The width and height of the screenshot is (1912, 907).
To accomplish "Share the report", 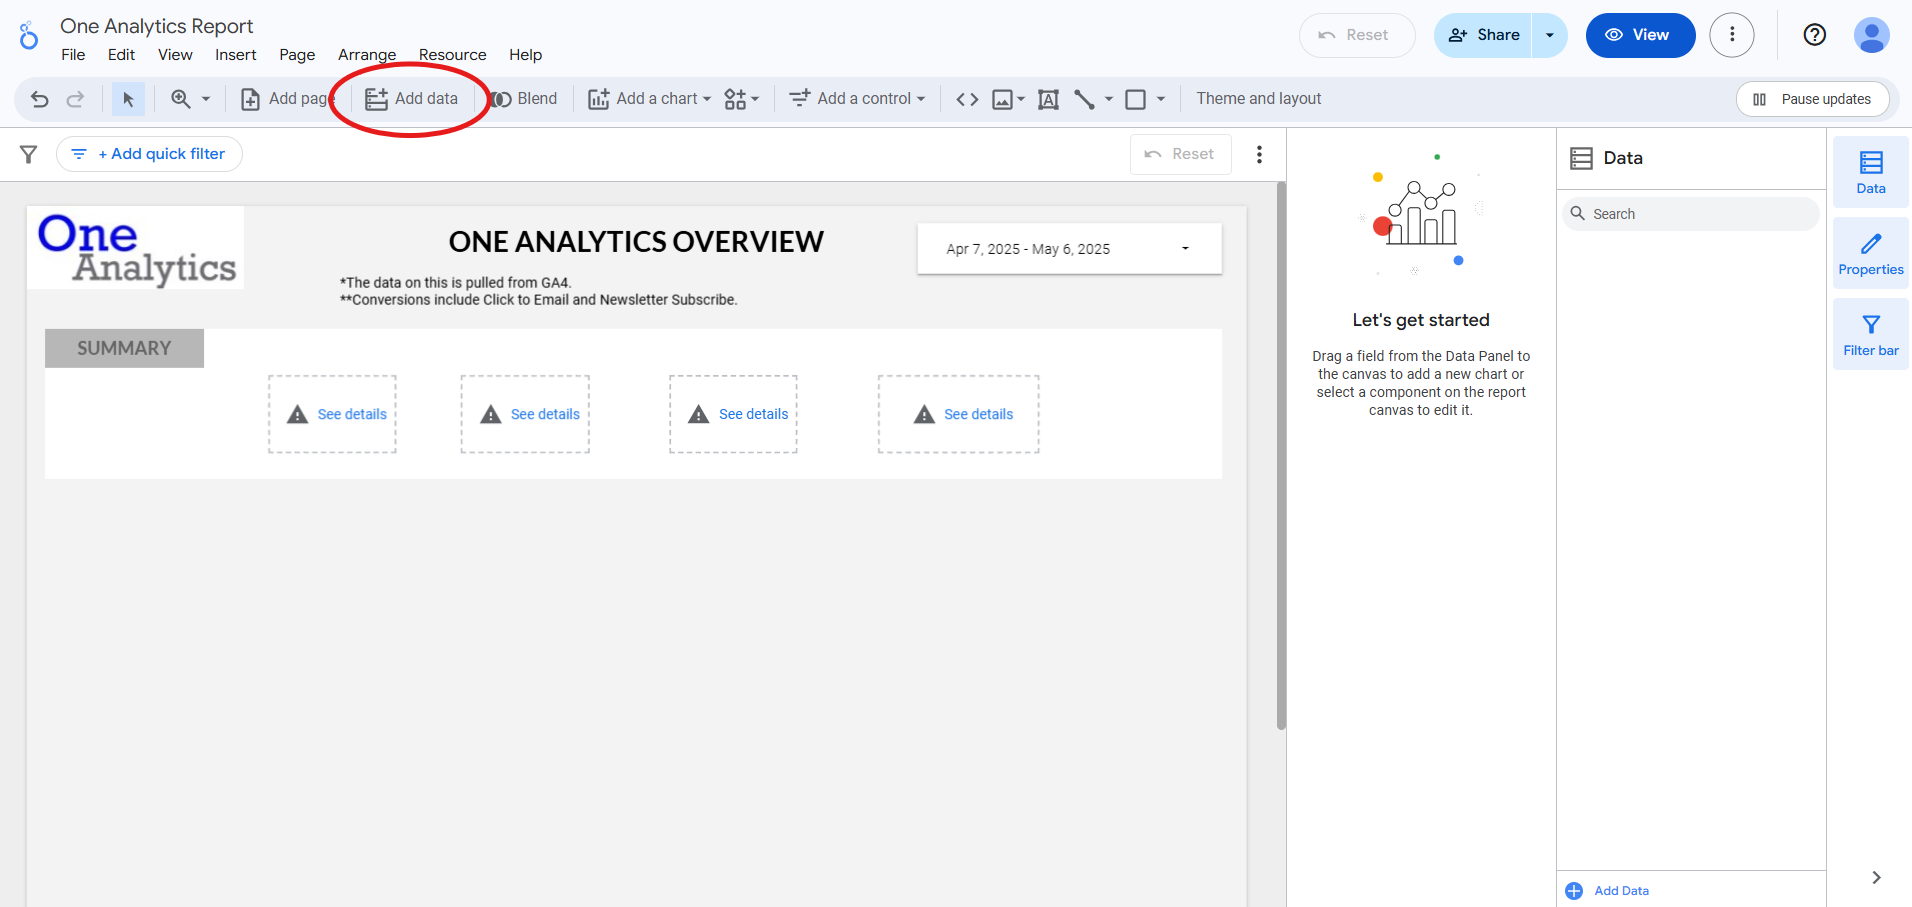I will tap(1484, 35).
